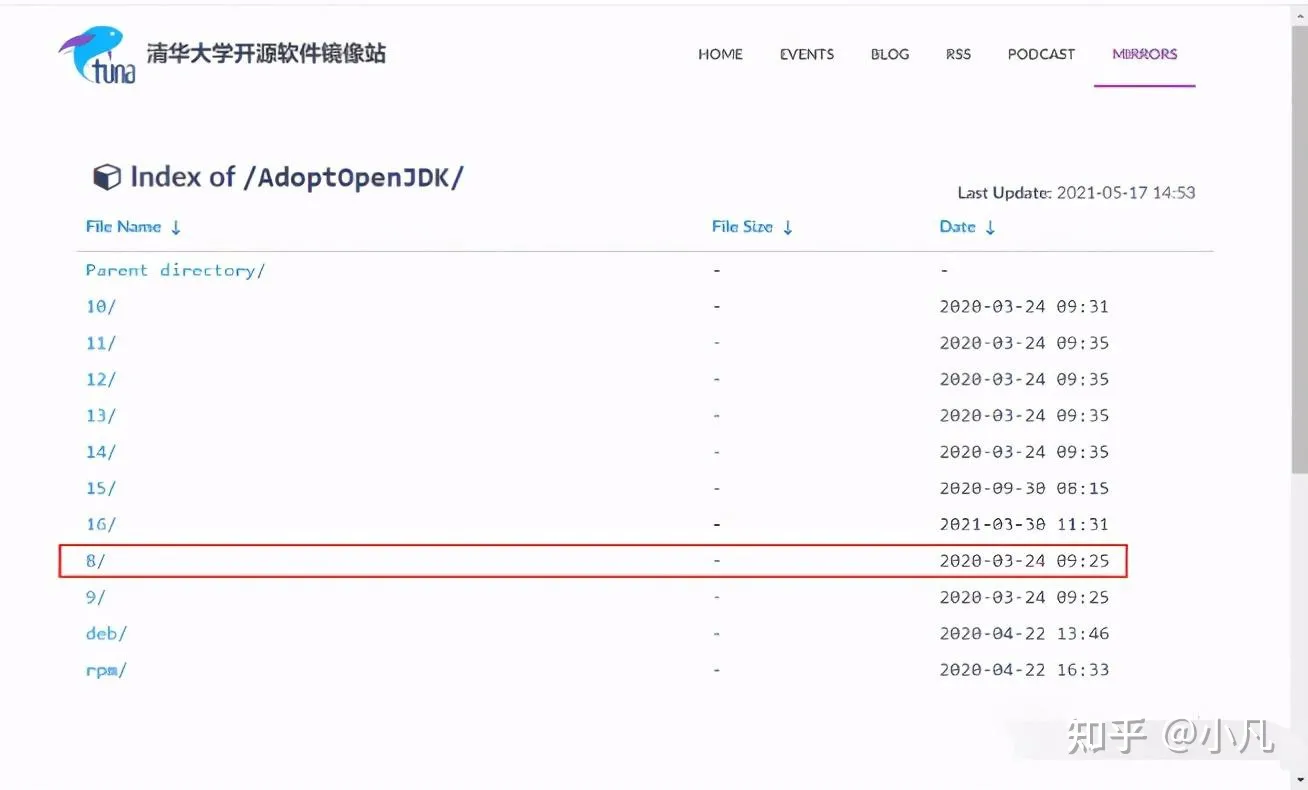Click the date 2020-04-22 16:33
The width and height of the screenshot is (1308, 790).
(1024, 670)
